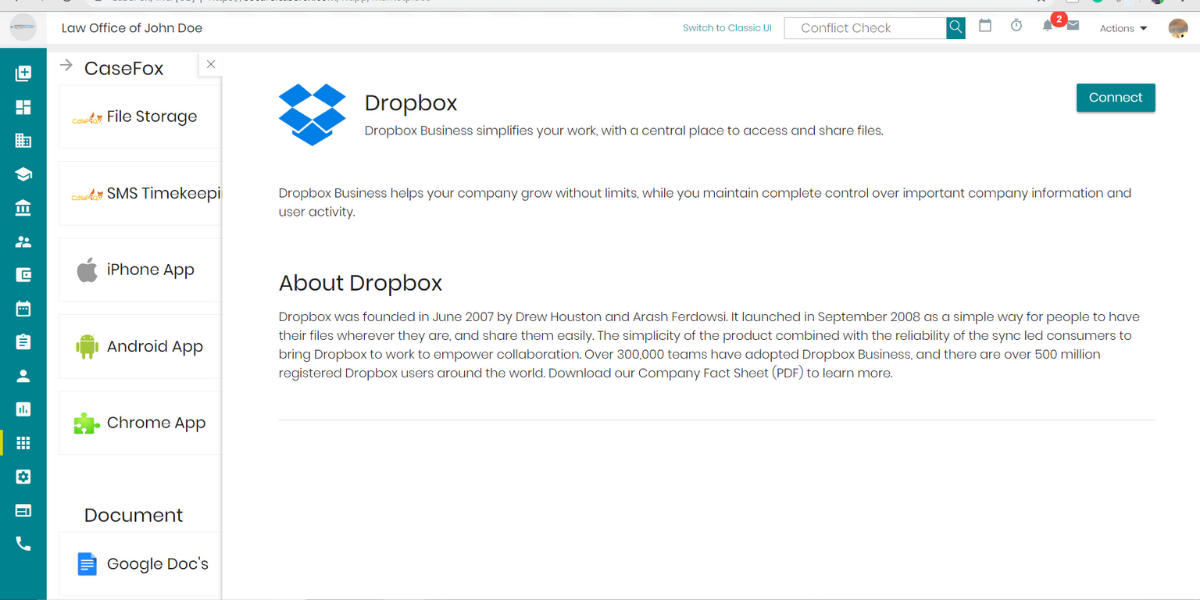Click the CaseFox panel heading

click(x=124, y=68)
